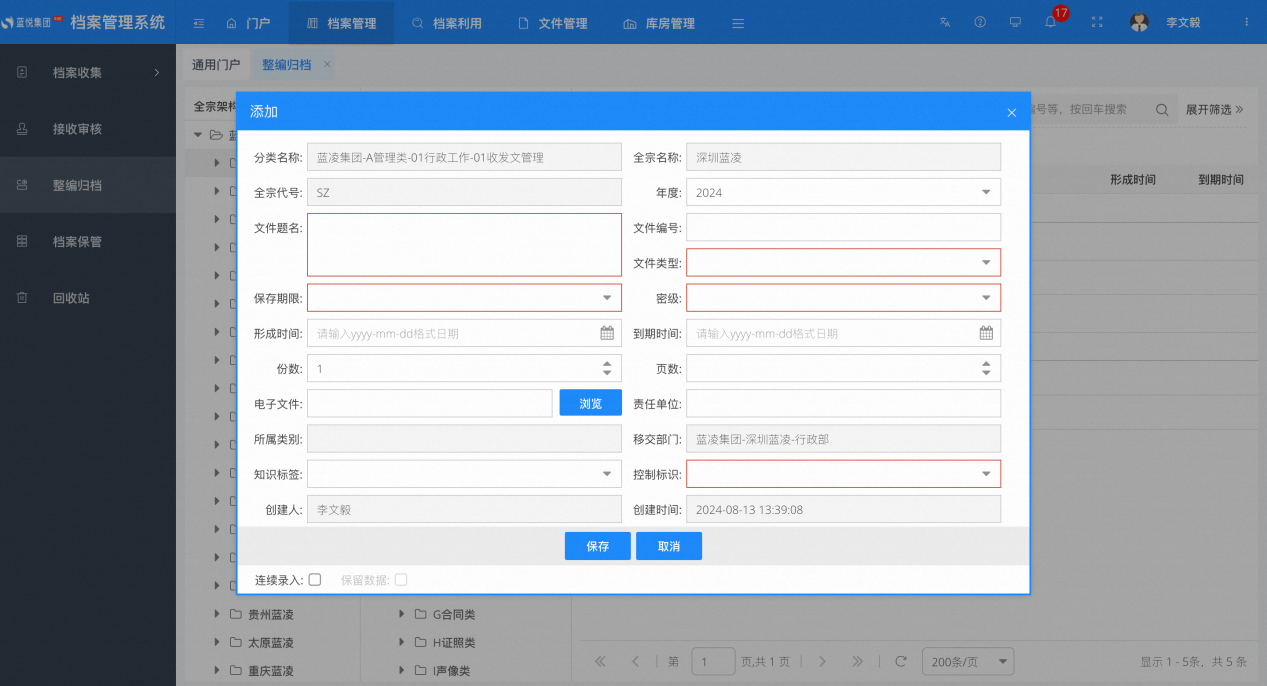Go to previous page arrow
Image resolution: width=1267 pixels, height=686 pixels.
point(635,661)
